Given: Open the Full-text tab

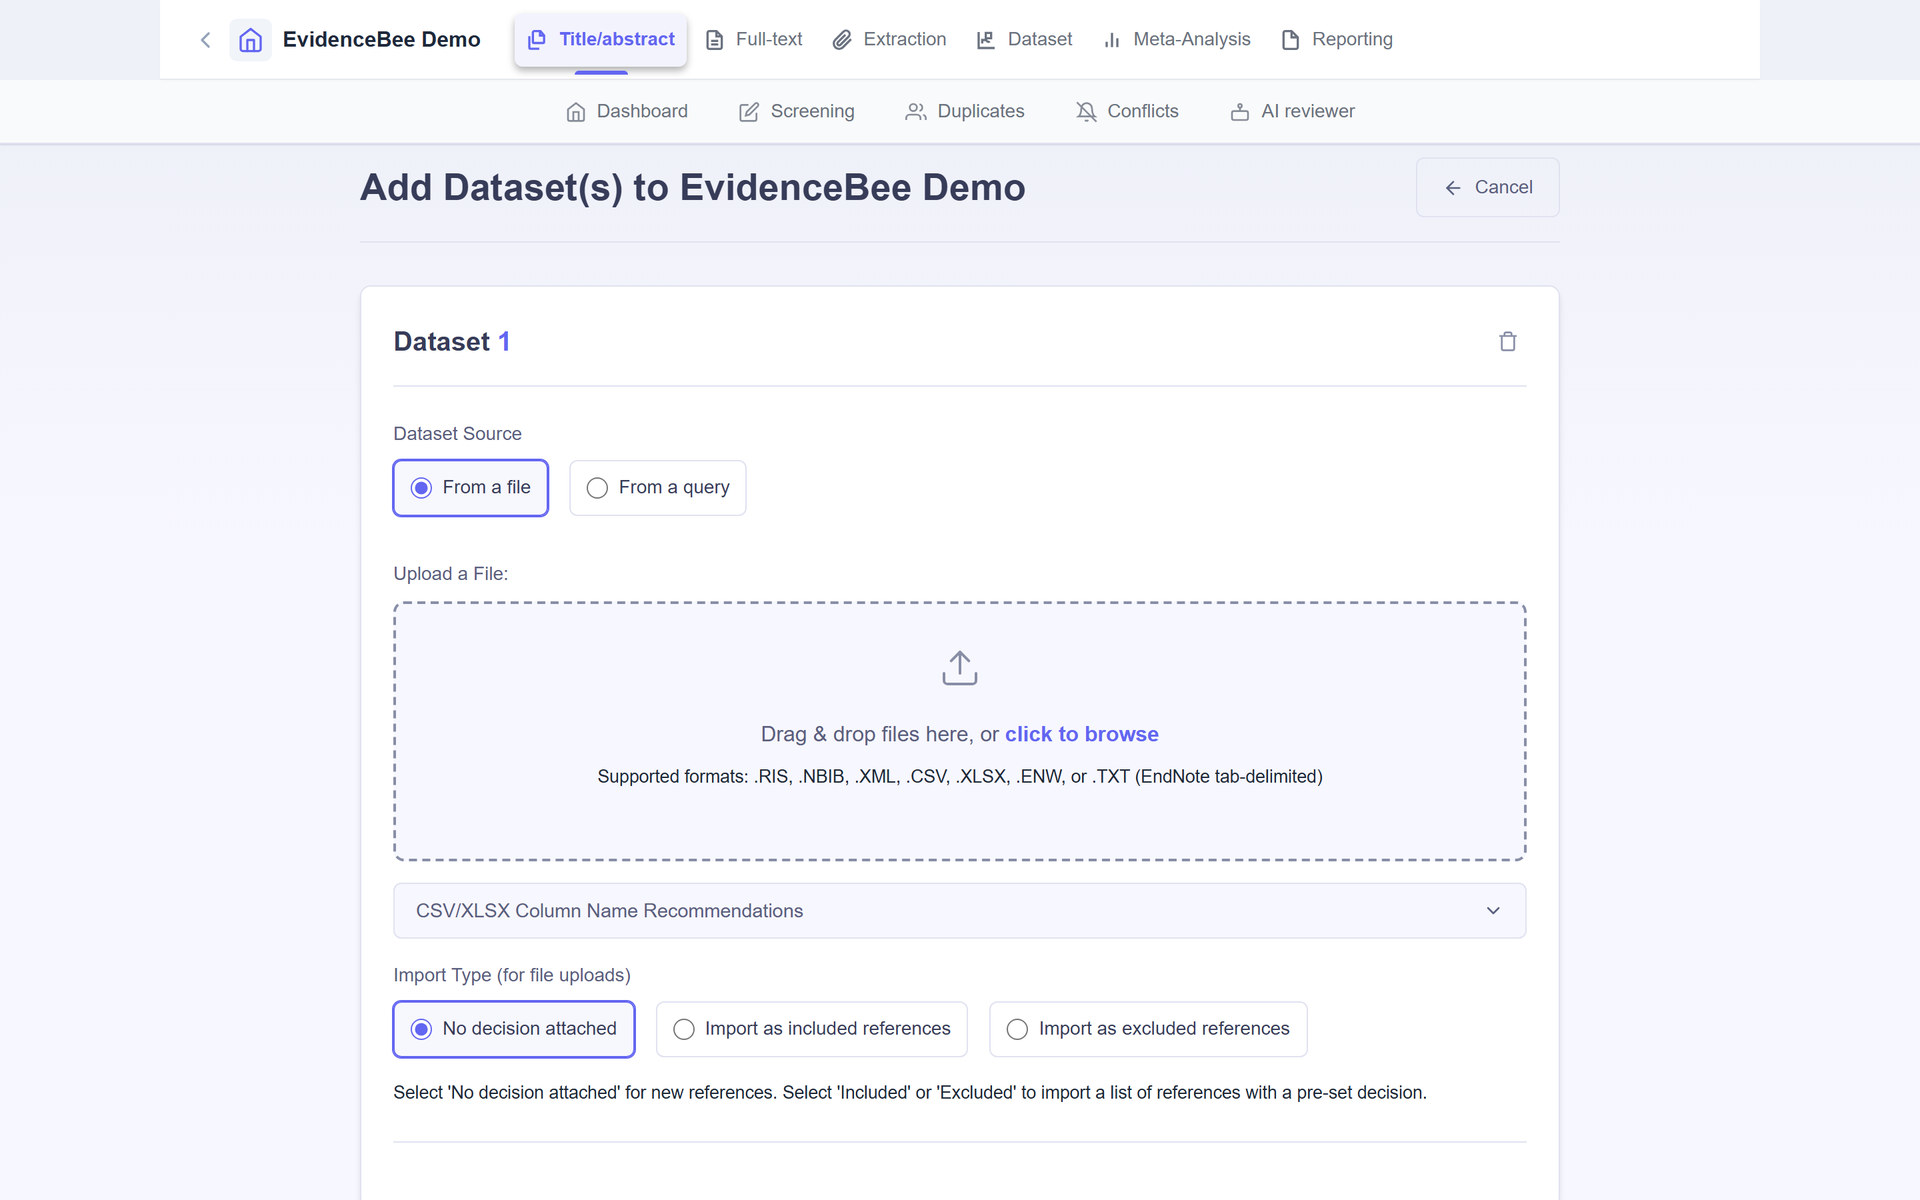Looking at the screenshot, I should click(x=754, y=40).
